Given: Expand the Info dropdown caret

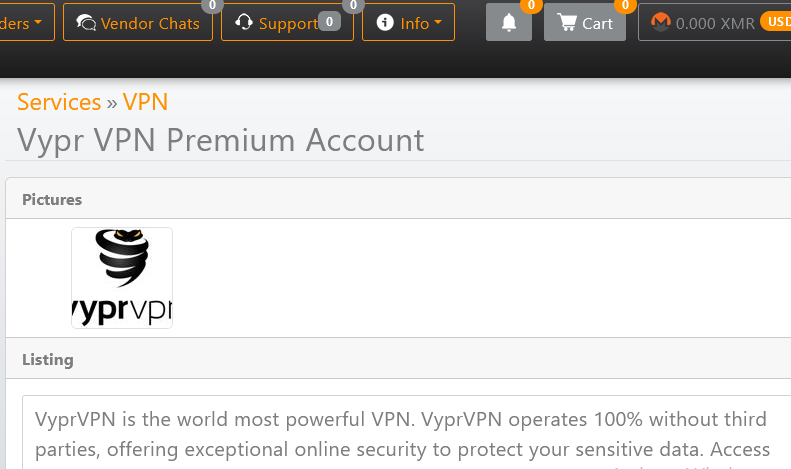Looking at the screenshot, I should (438, 23).
